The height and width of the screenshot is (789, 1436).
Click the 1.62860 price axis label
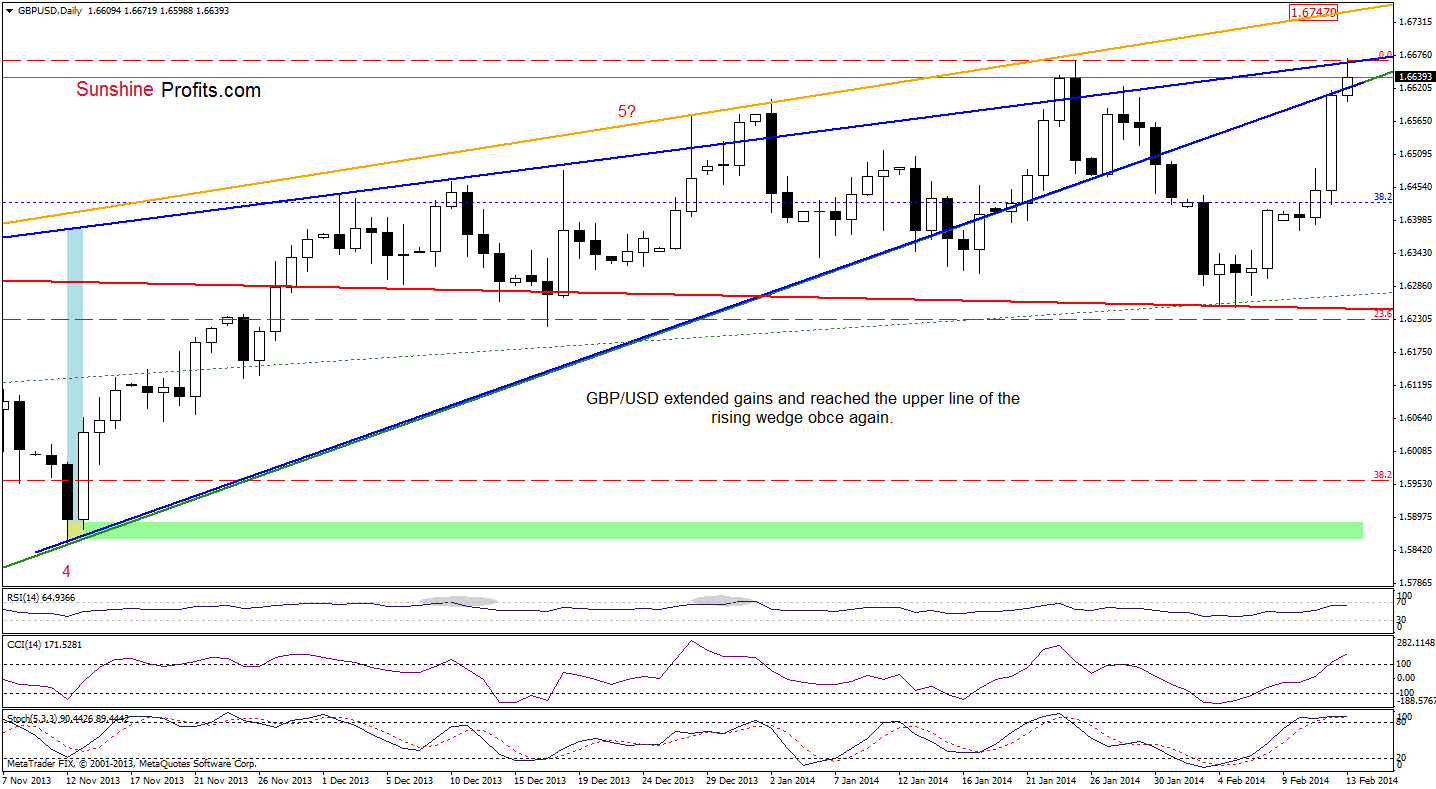click(1415, 286)
